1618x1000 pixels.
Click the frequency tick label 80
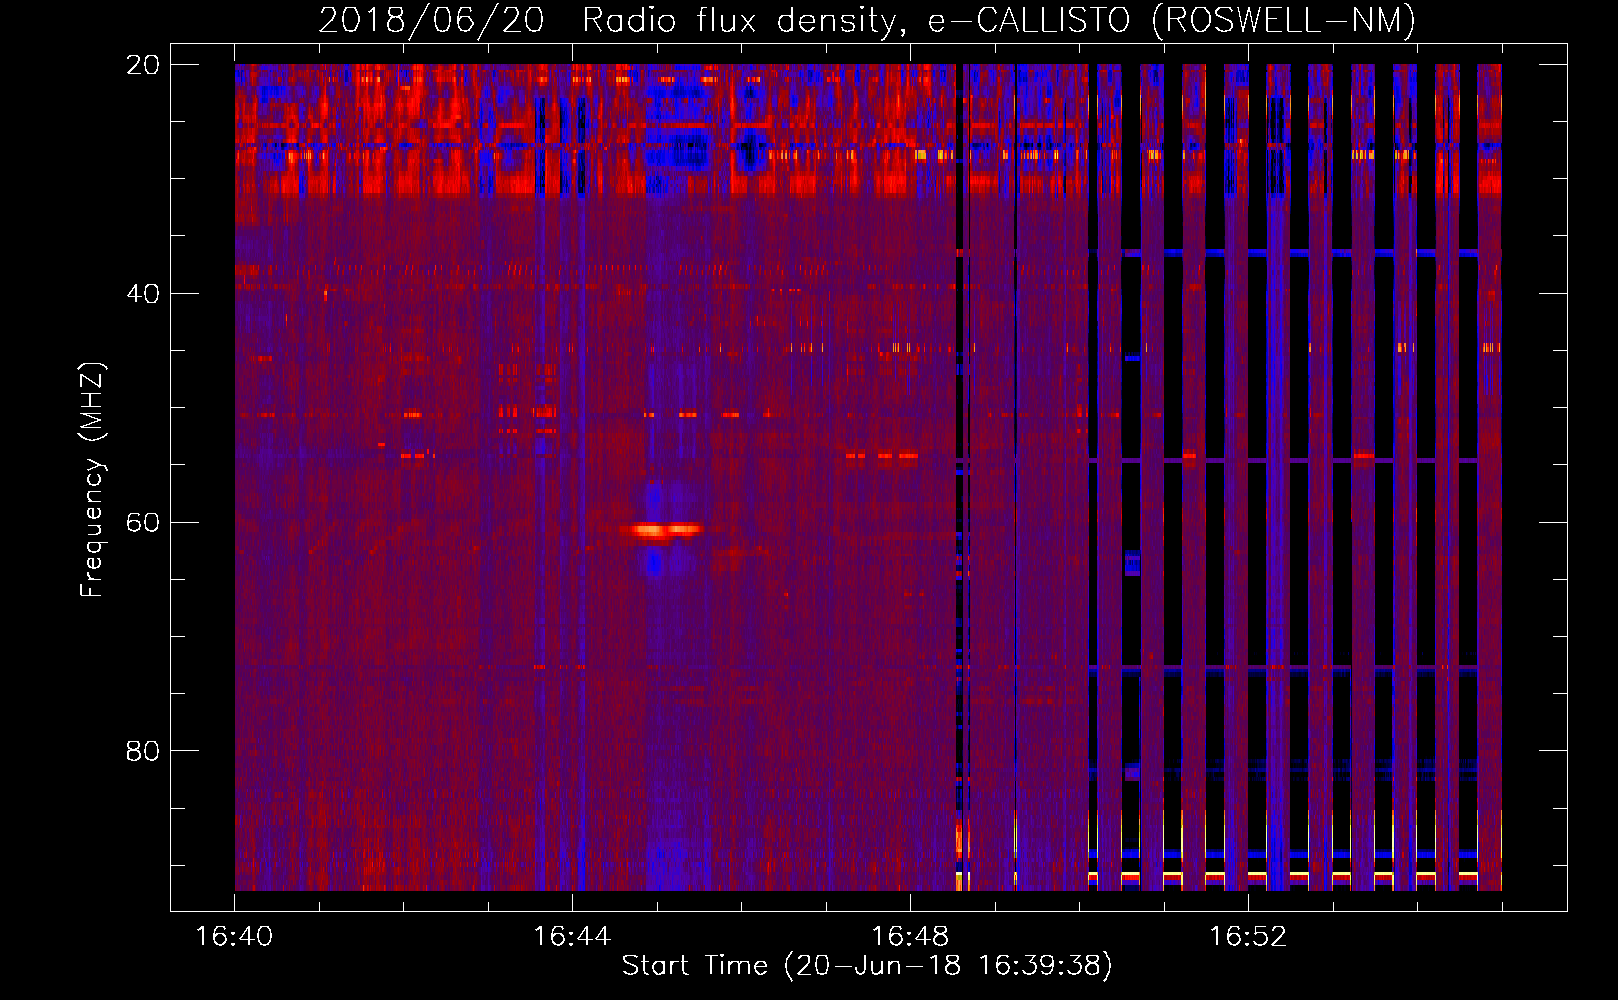142,751
